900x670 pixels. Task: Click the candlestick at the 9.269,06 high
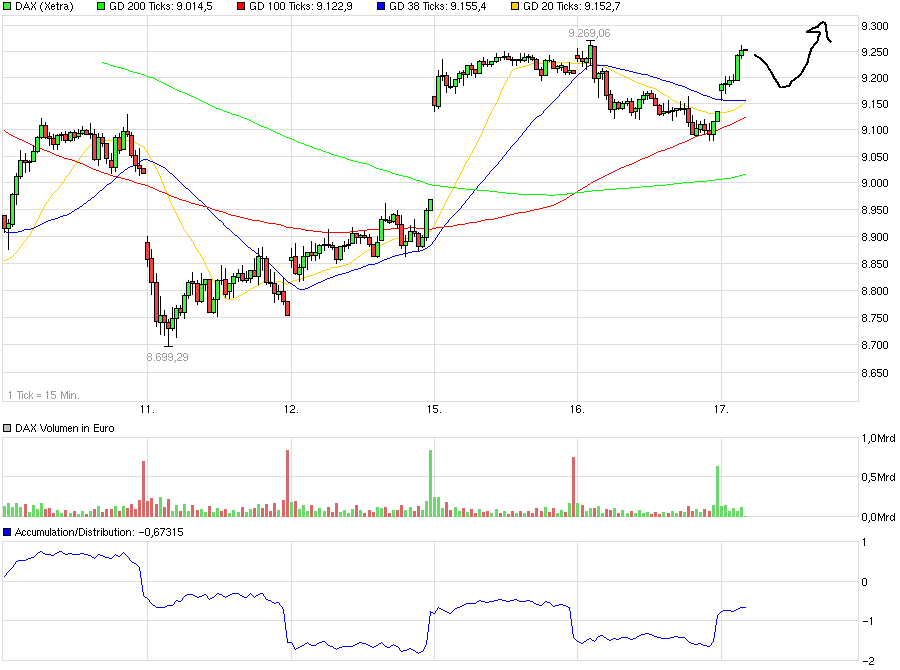pyautogui.click(x=591, y=52)
